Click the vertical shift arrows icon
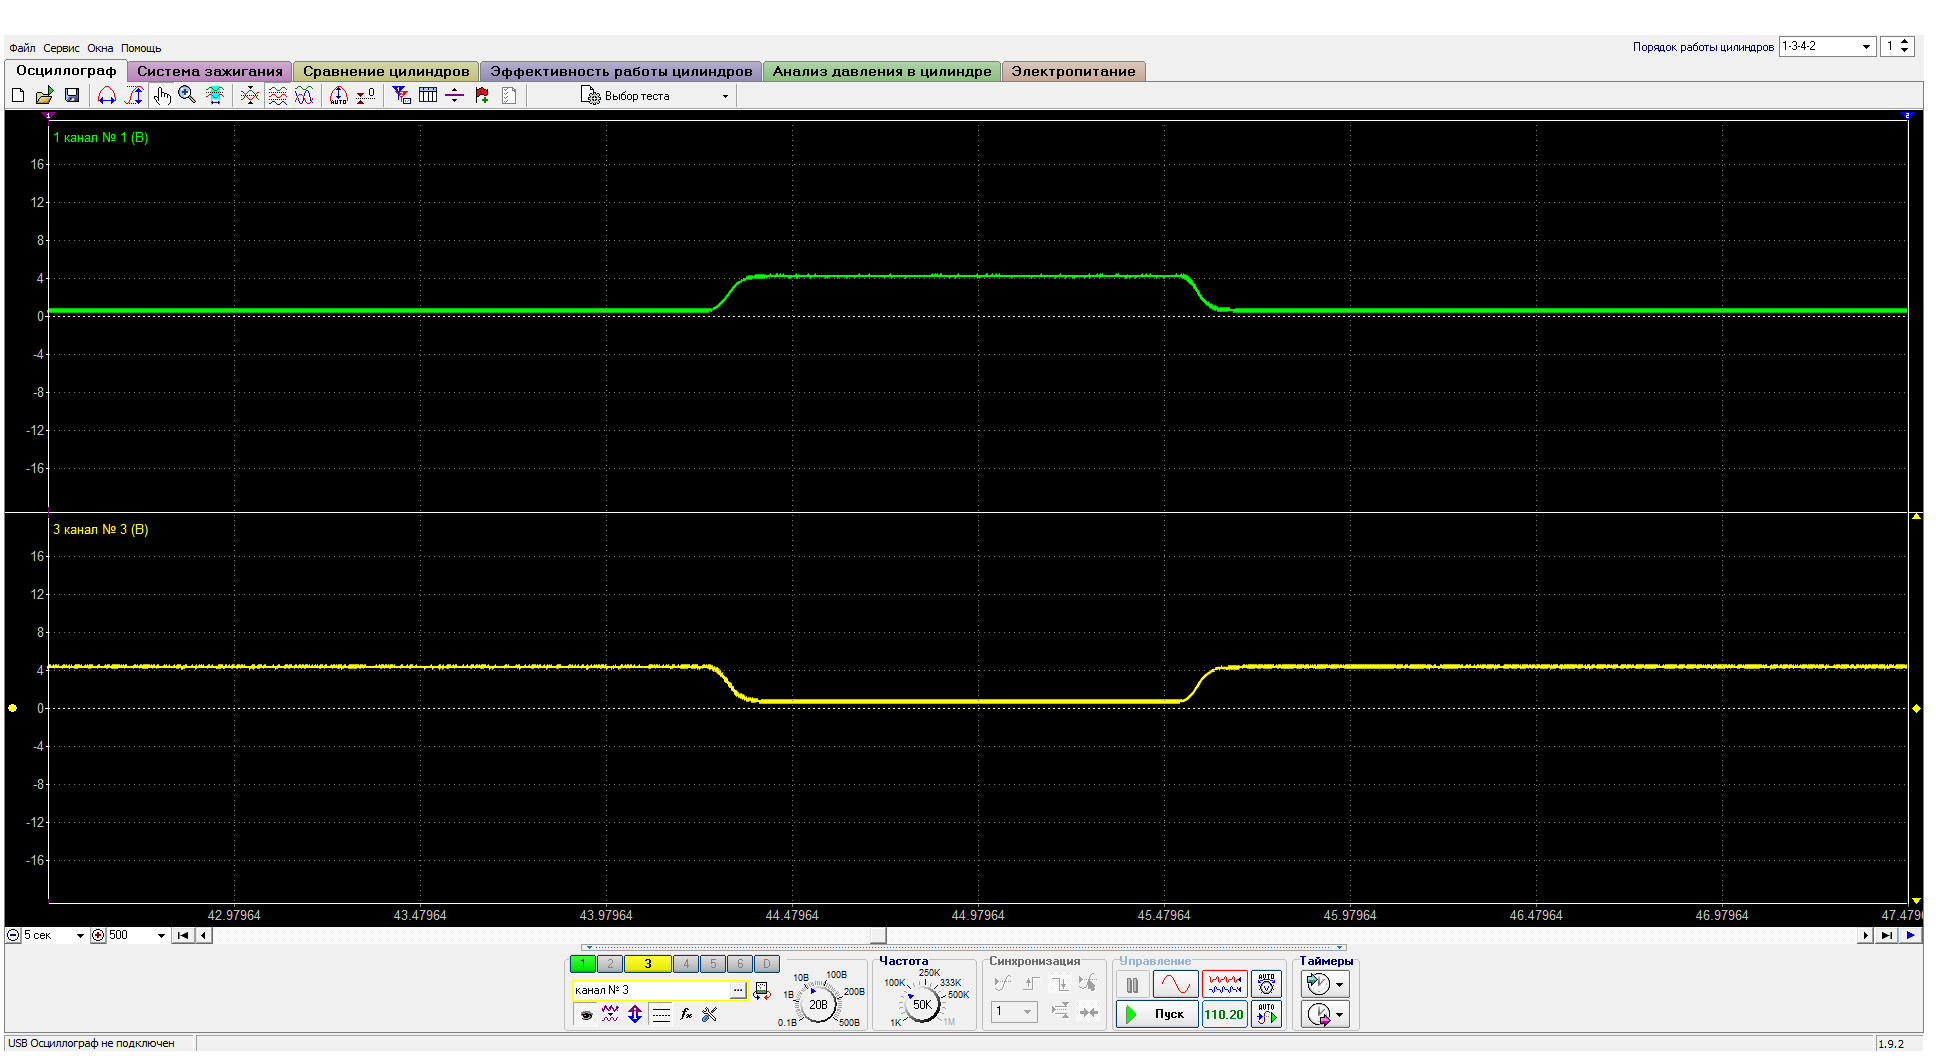 [635, 1015]
